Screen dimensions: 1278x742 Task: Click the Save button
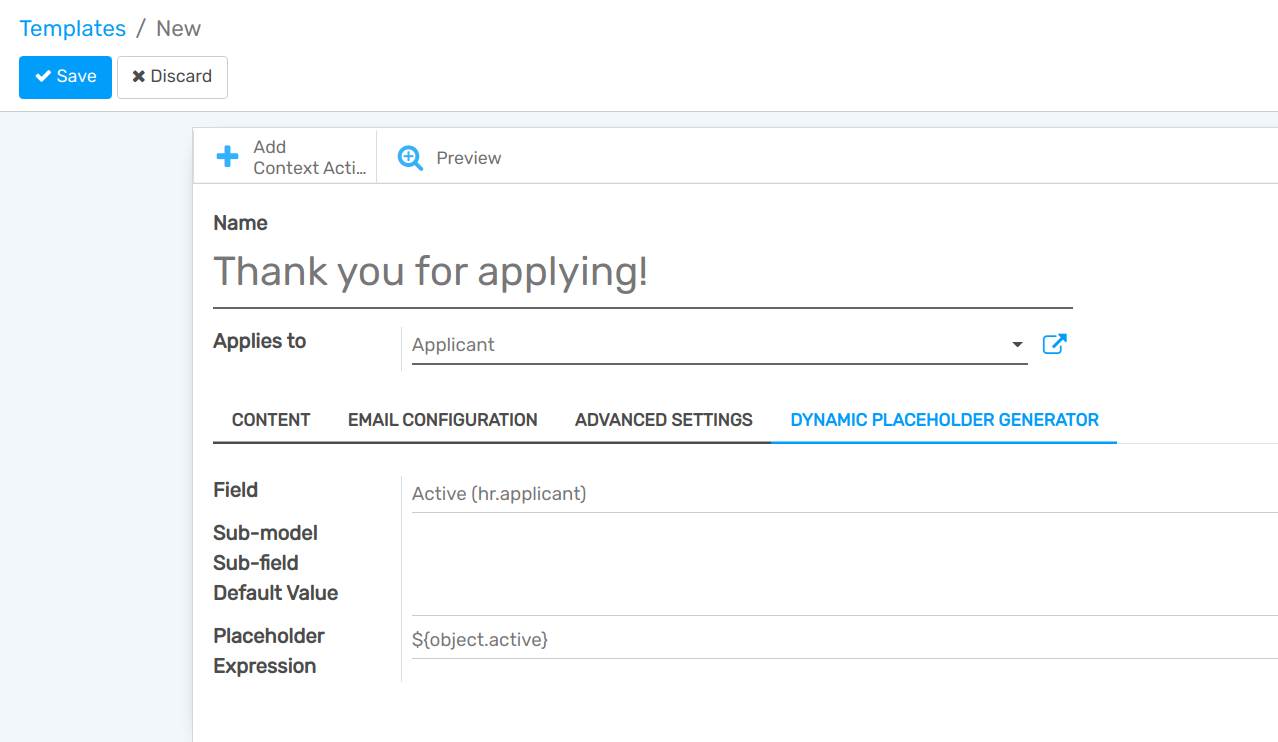coord(65,76)
